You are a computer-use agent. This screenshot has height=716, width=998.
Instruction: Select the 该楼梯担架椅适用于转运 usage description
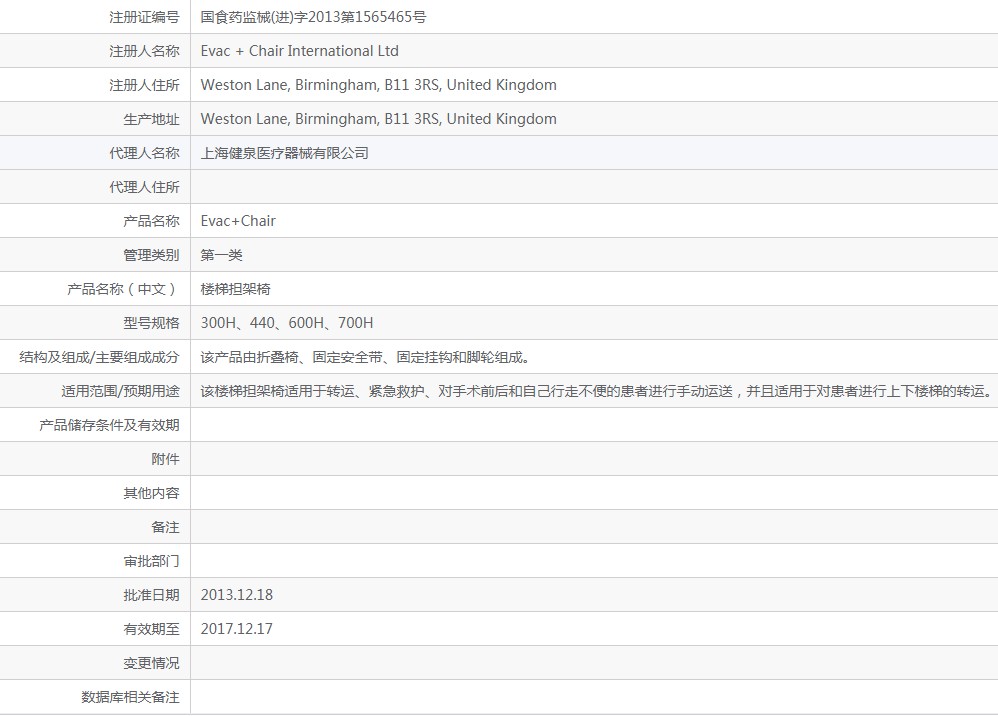pyautogui.click(x=597, y=391)
